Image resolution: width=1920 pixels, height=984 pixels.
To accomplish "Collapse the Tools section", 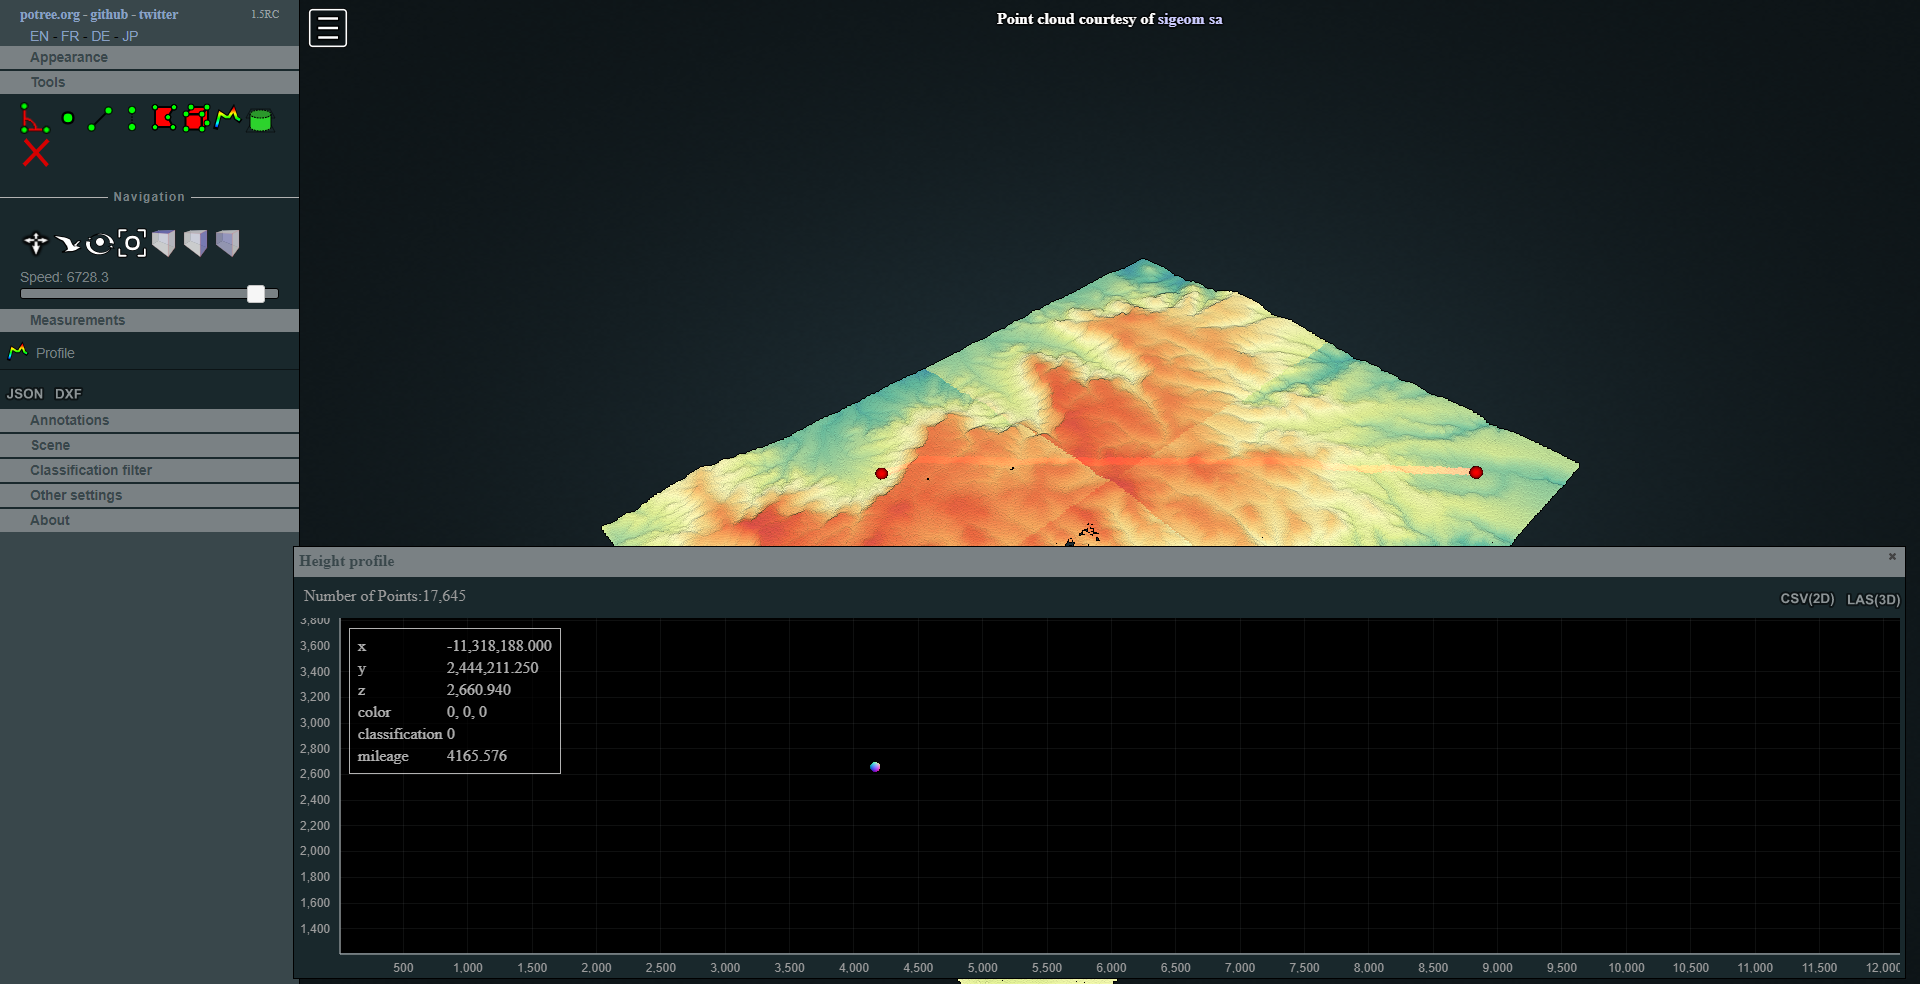I will pos(48,81).
